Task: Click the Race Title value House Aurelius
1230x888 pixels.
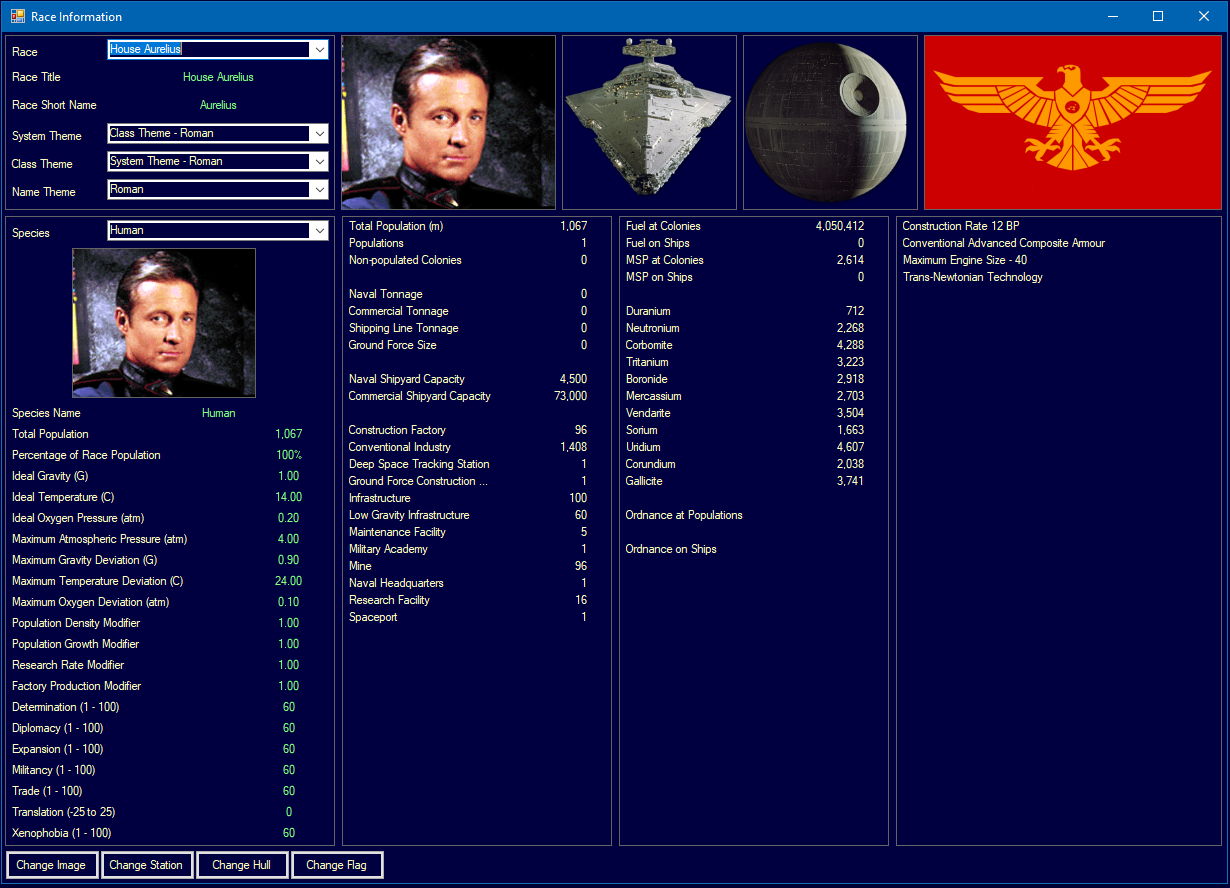Action: [x=218, y=77]
